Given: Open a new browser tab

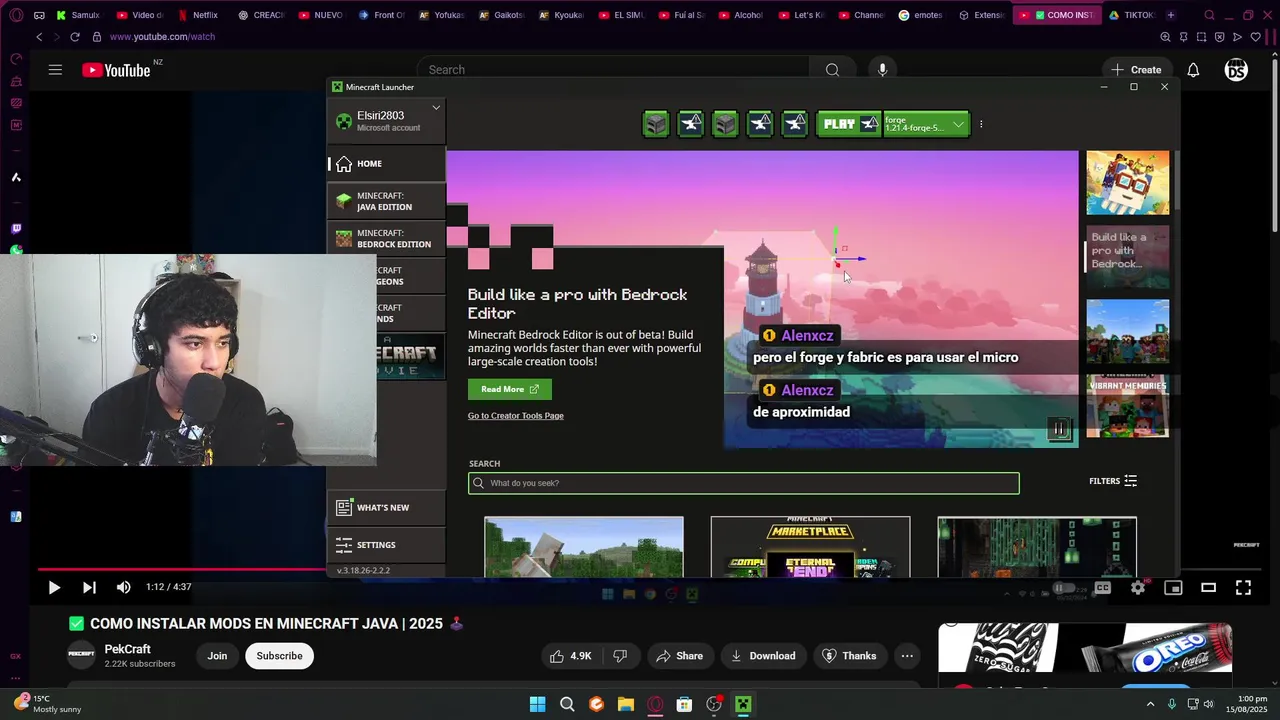Looking at the screenshot, I should 1171,15.
